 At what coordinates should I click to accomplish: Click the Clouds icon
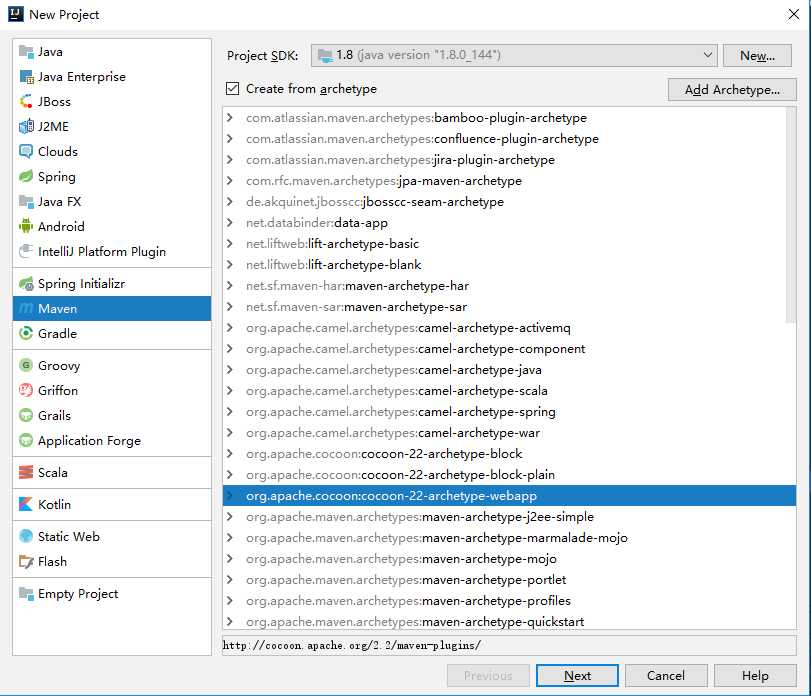click(x=26, y=151)
